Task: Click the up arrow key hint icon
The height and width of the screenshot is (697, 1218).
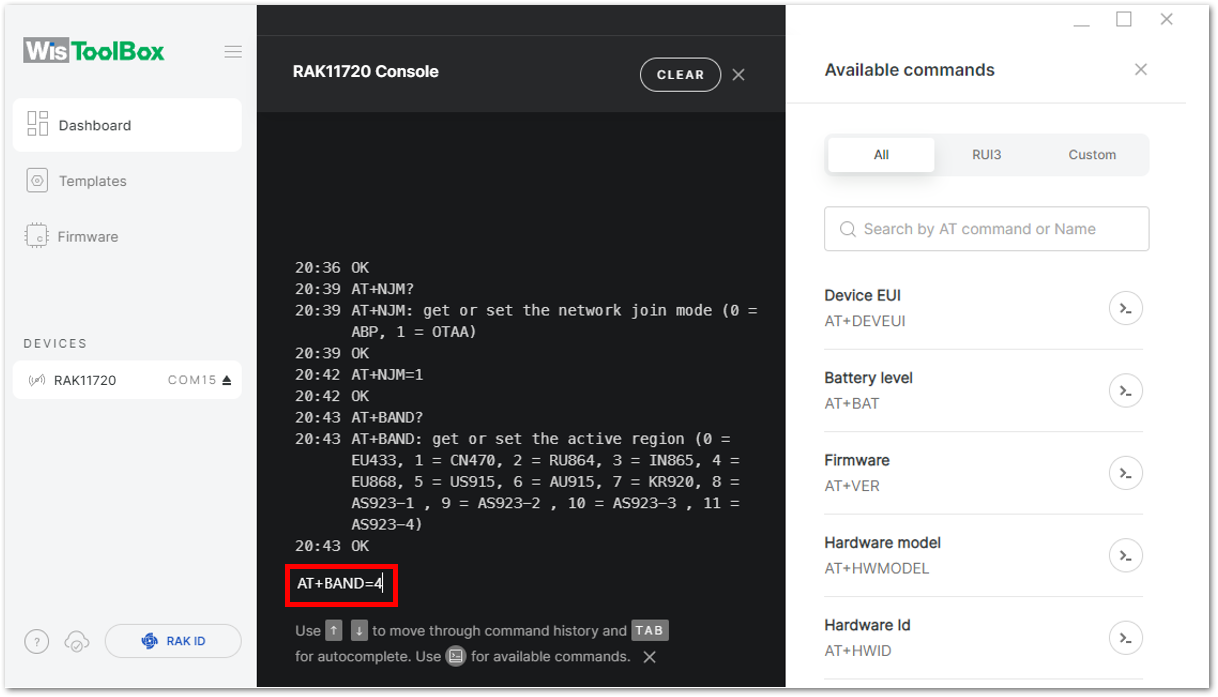Action: point(334,631)
